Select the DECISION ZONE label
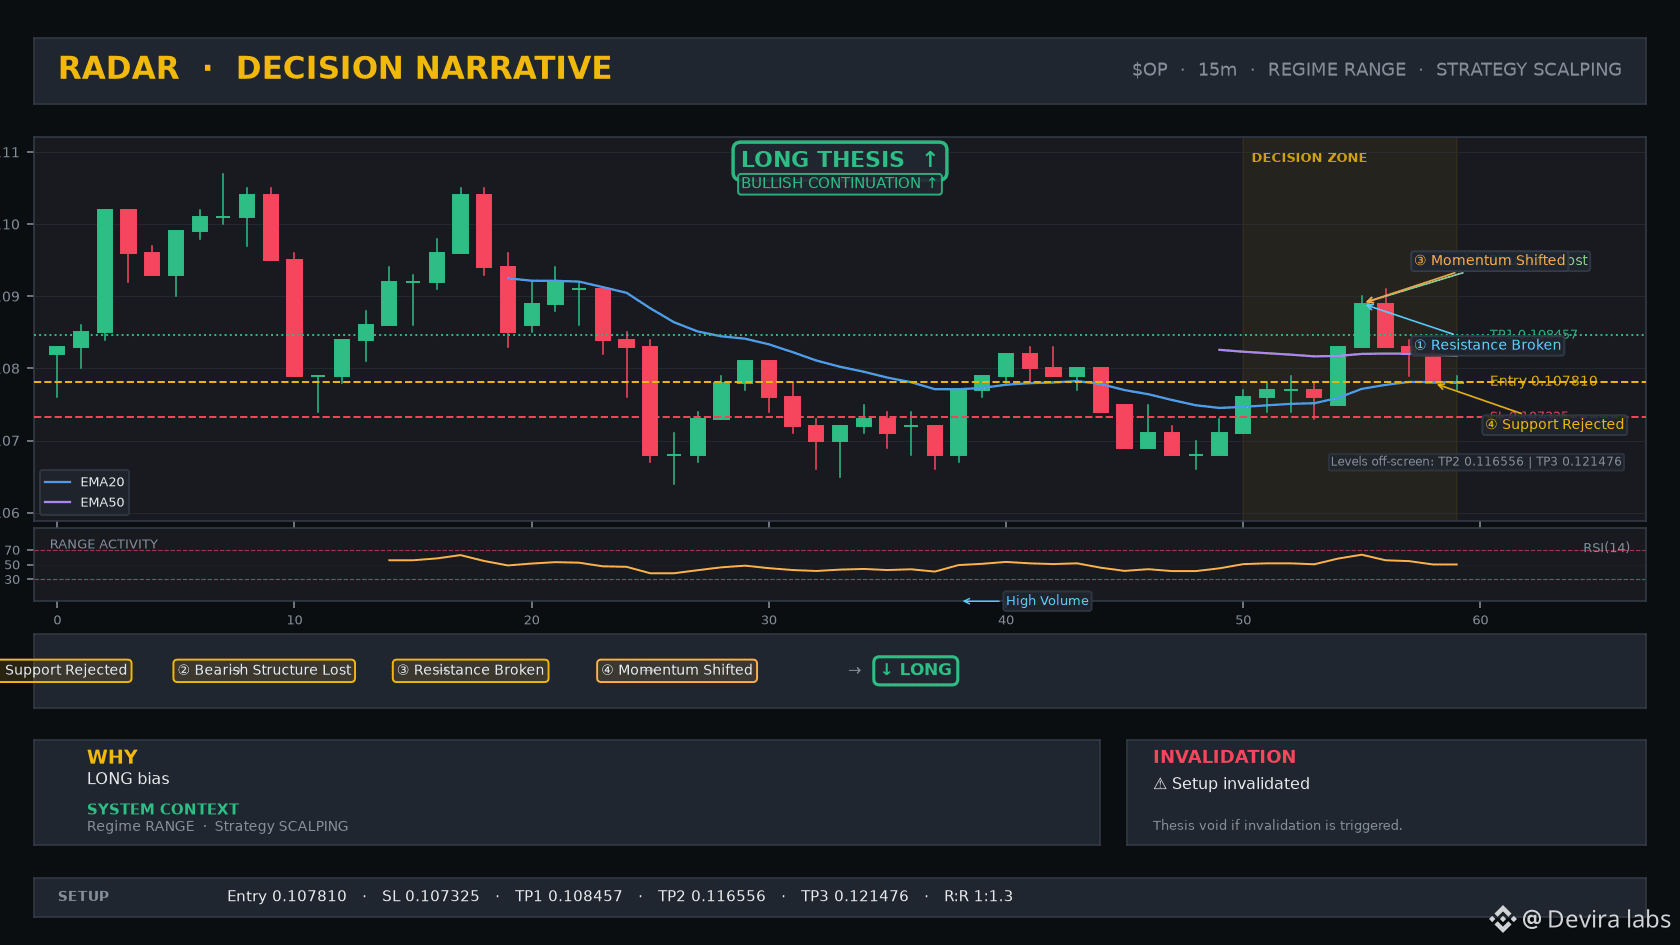1680x945 pixels. (1309, 158)
